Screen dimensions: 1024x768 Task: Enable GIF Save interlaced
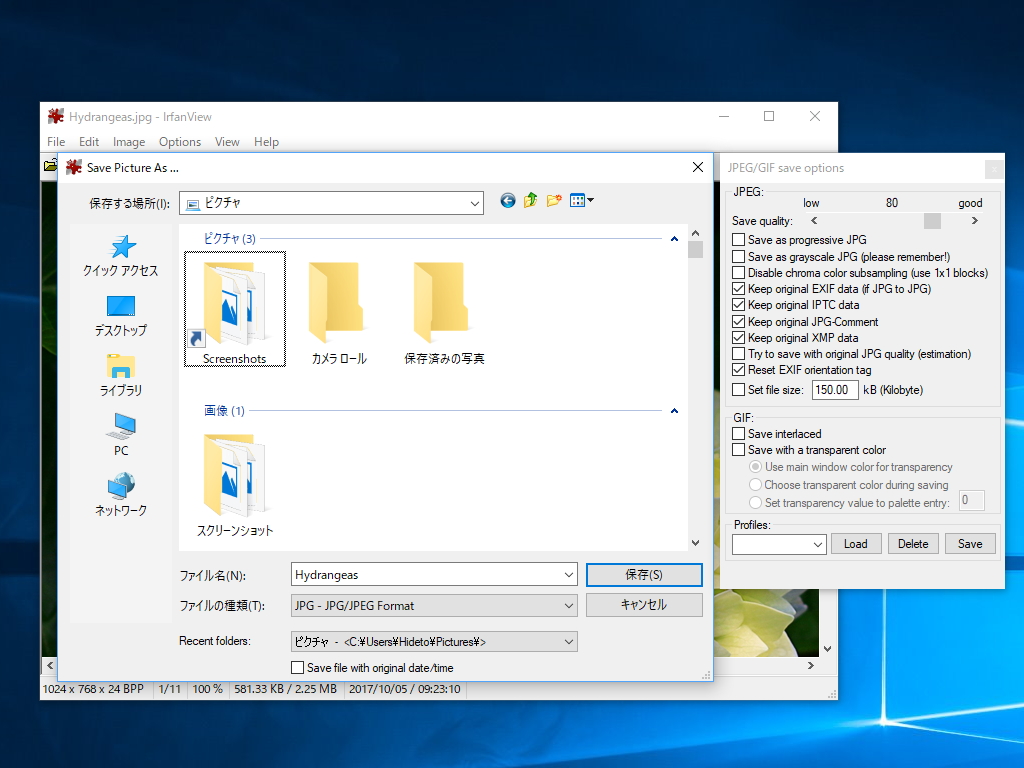(739, 434)
